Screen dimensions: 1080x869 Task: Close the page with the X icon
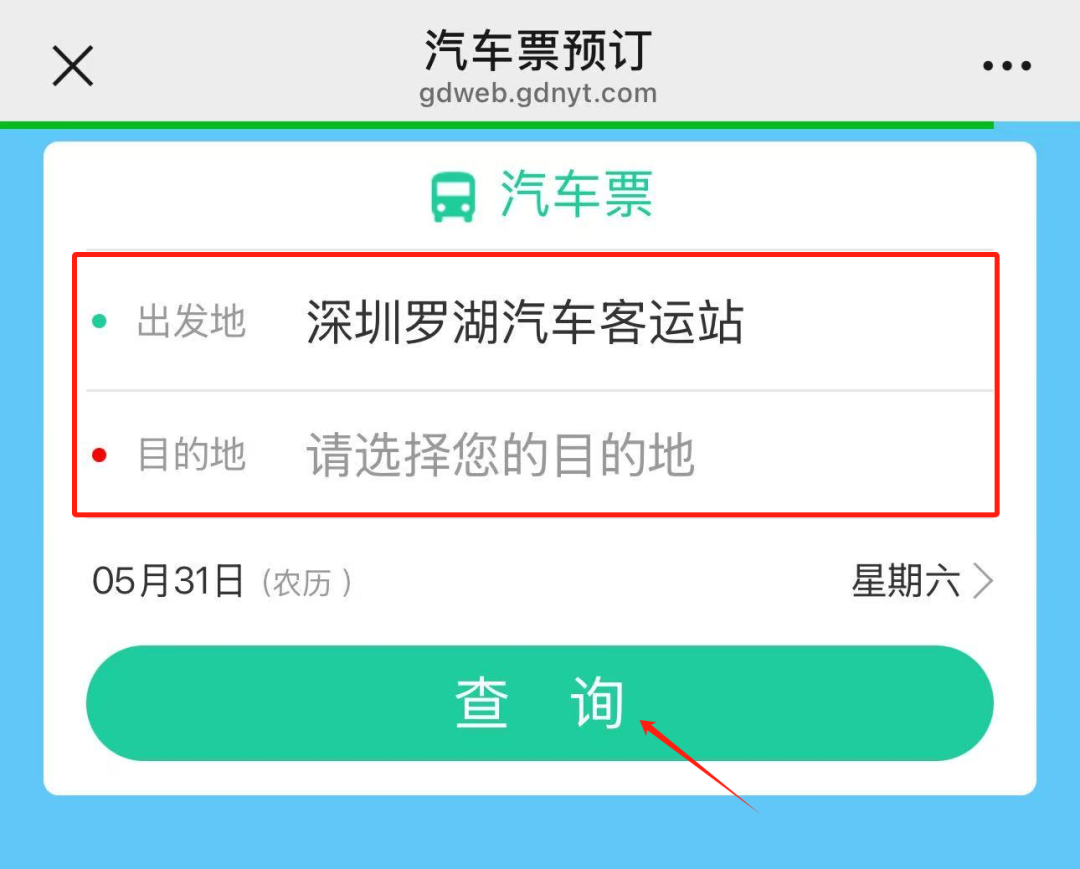point(72,67)
